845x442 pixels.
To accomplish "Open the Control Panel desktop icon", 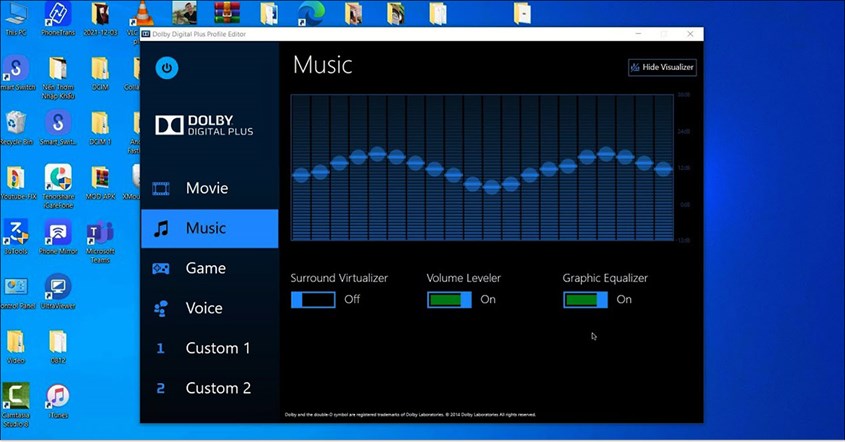I will (16, 293).
